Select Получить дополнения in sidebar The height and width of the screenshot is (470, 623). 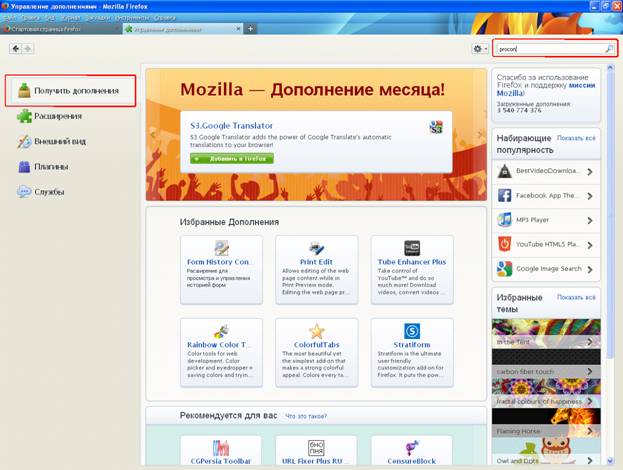click(71, 91)
